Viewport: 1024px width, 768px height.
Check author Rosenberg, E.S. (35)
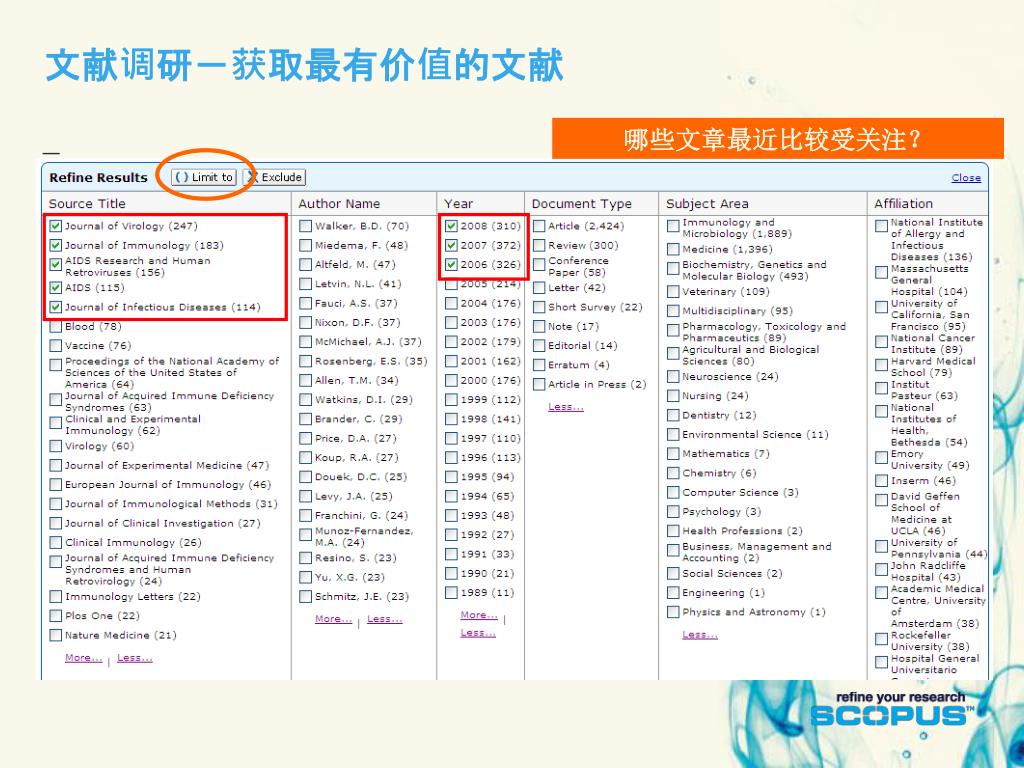pos(305,361)
